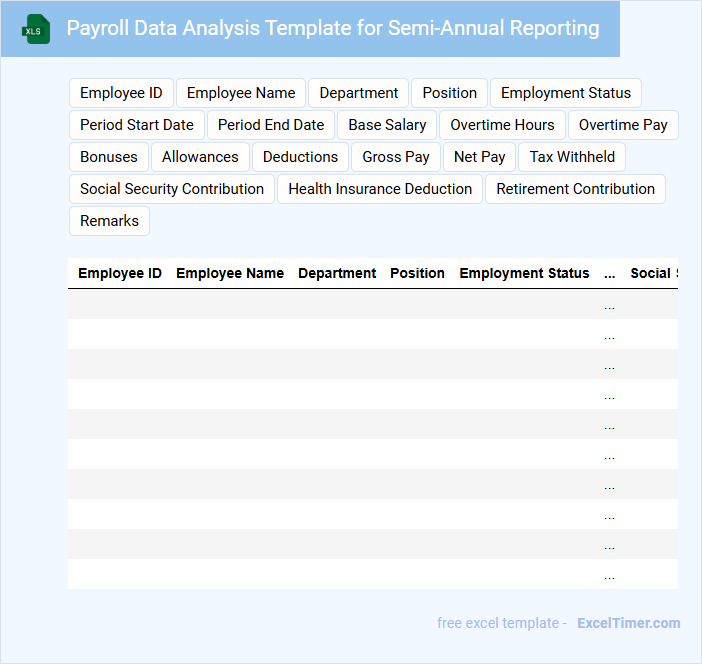Click the Employment Status table column header
The width and height of the screenshot is (702, 664).
pos(524,273)
